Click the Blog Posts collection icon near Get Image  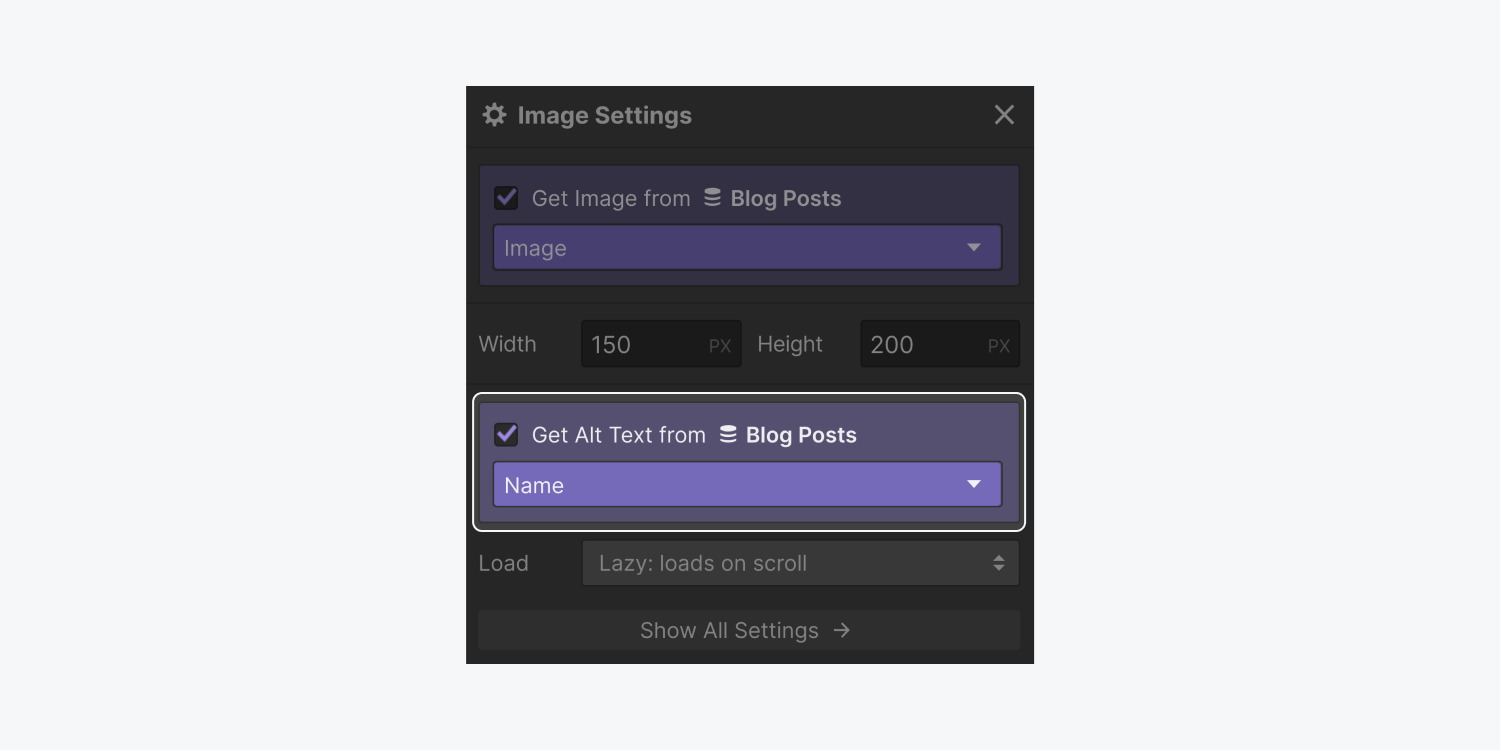pyautogui.click(x=712, y=198)
